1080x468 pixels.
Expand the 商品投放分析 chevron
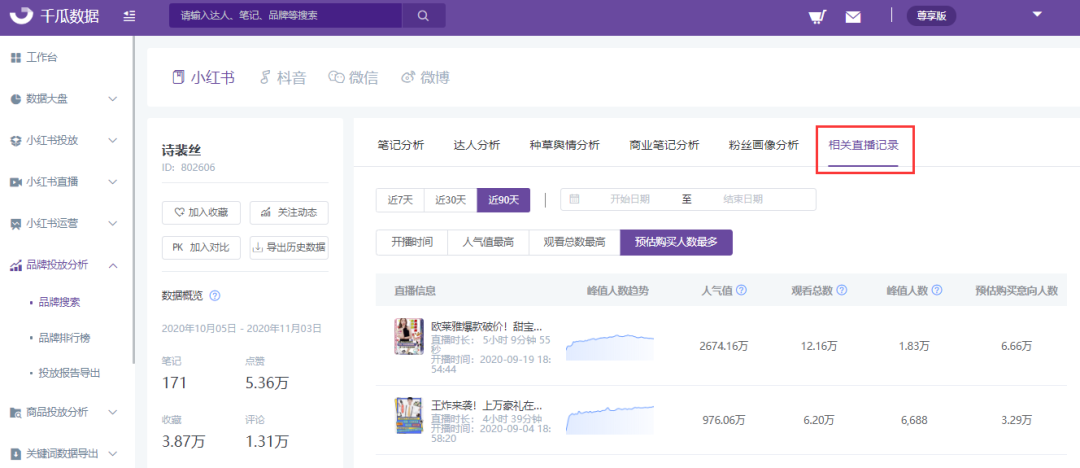click(114, 412)
